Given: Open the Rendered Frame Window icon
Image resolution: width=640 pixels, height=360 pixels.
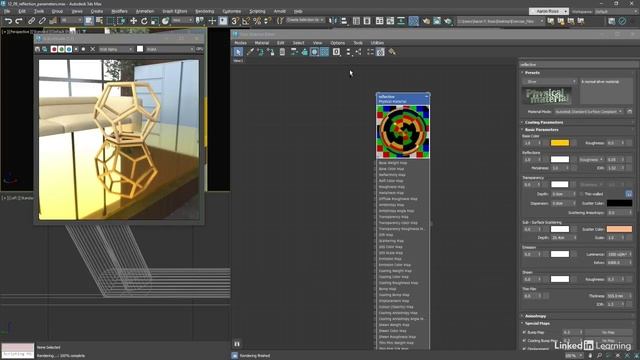Looking at the screenshot, I should [437, 21].
